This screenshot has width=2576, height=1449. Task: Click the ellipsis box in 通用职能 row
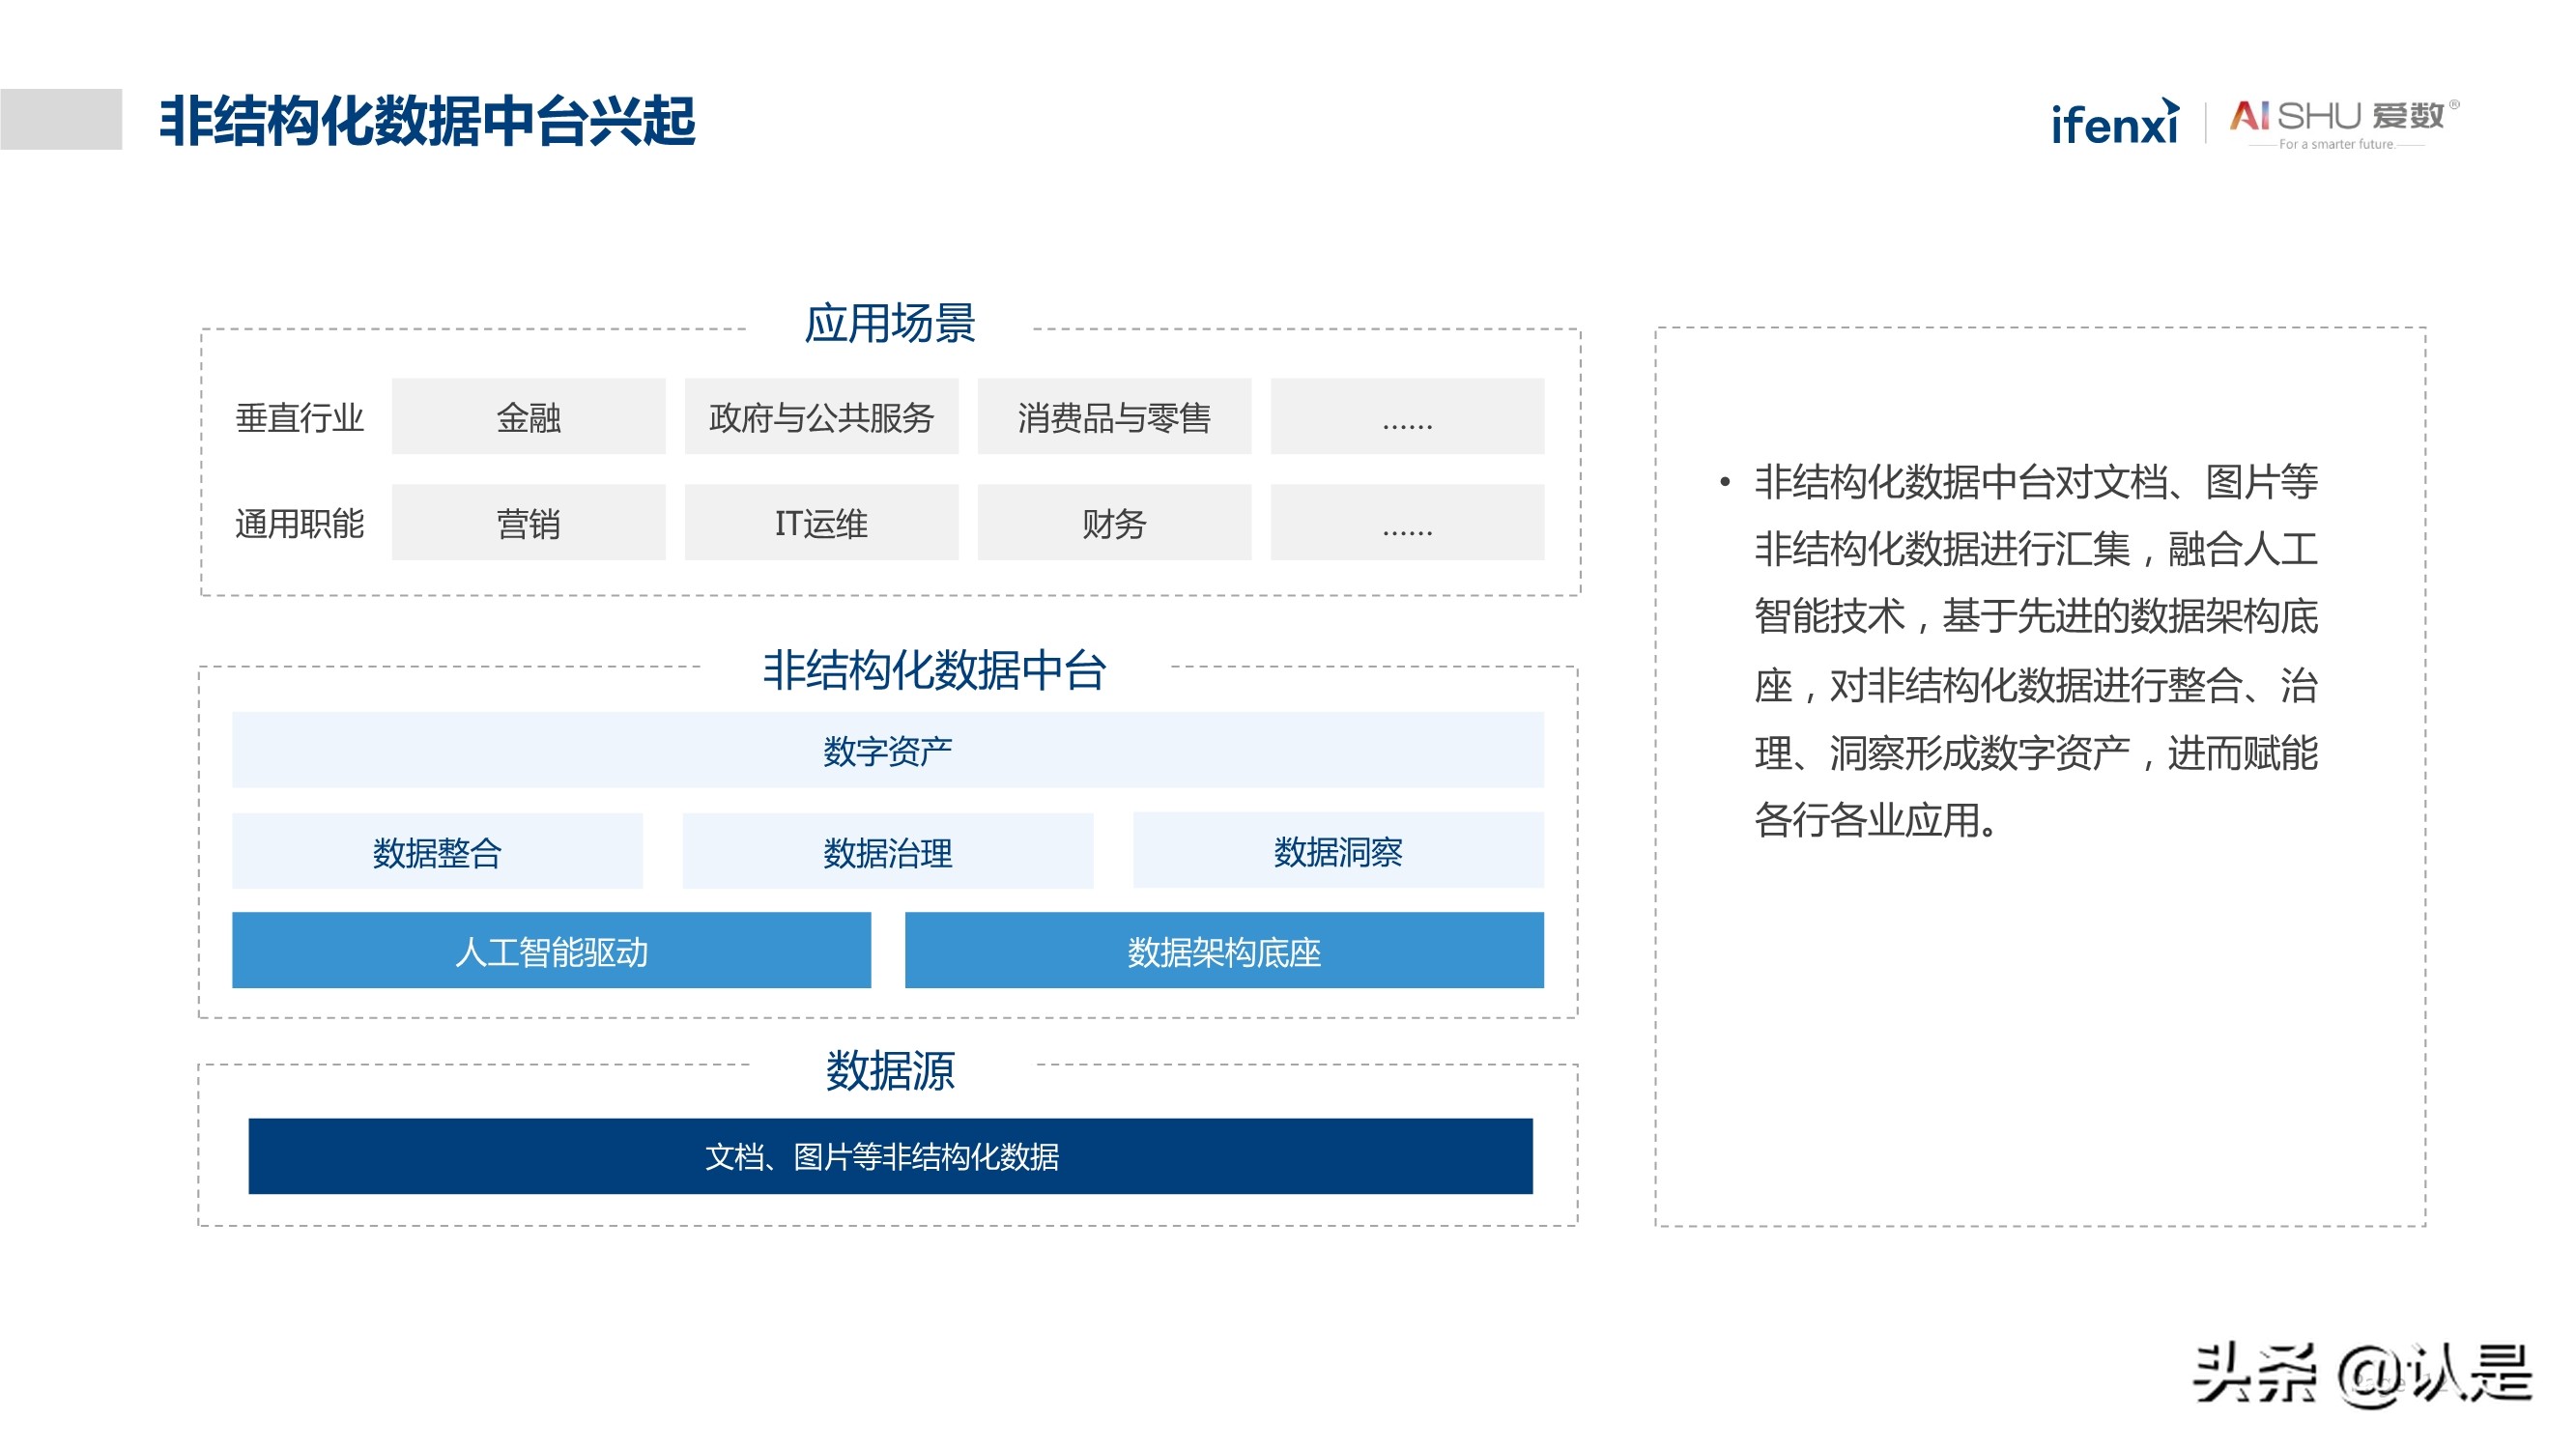[1407, 523]
